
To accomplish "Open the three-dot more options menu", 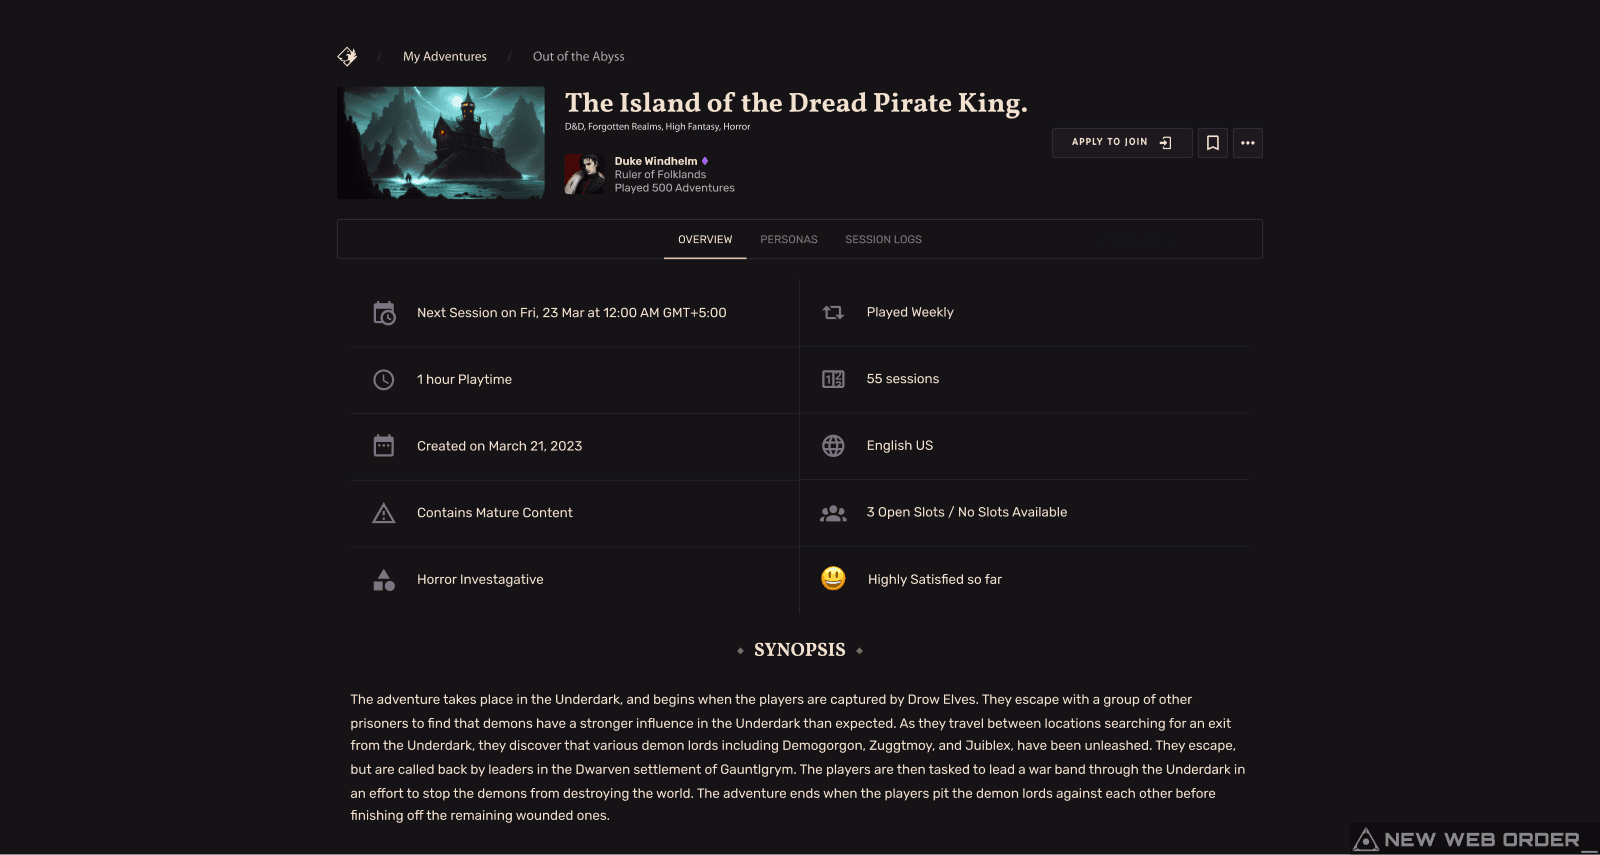I will [x=1248, y=143].
